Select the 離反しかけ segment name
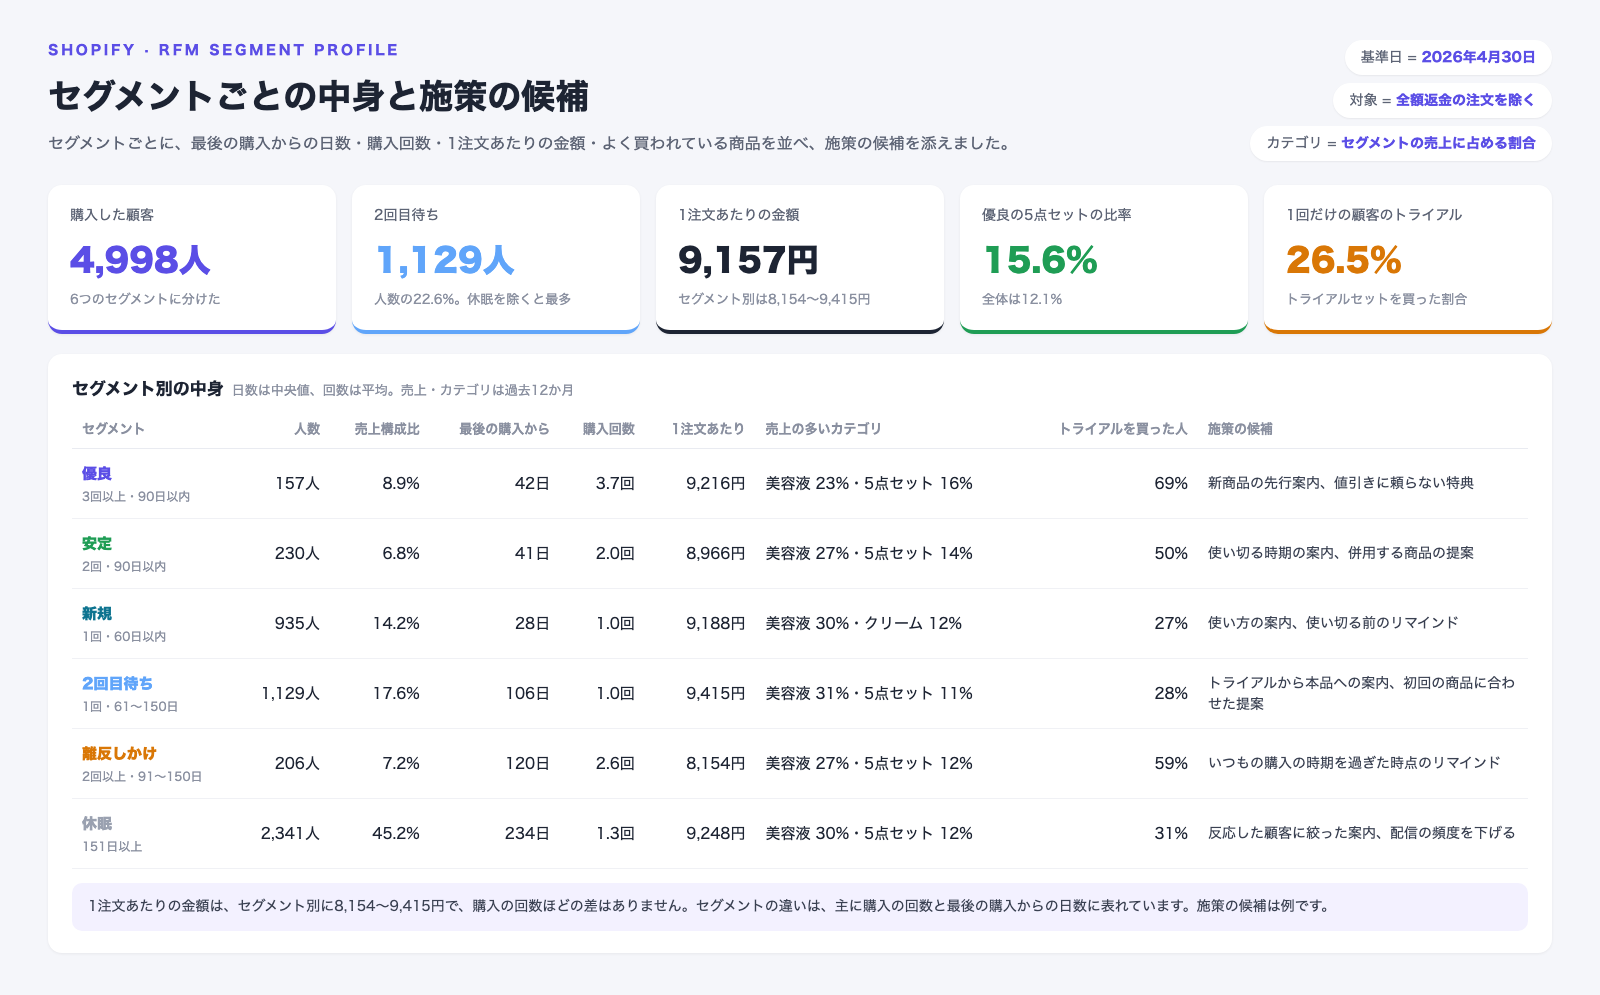1600x995 pixels. coord(120,754)
